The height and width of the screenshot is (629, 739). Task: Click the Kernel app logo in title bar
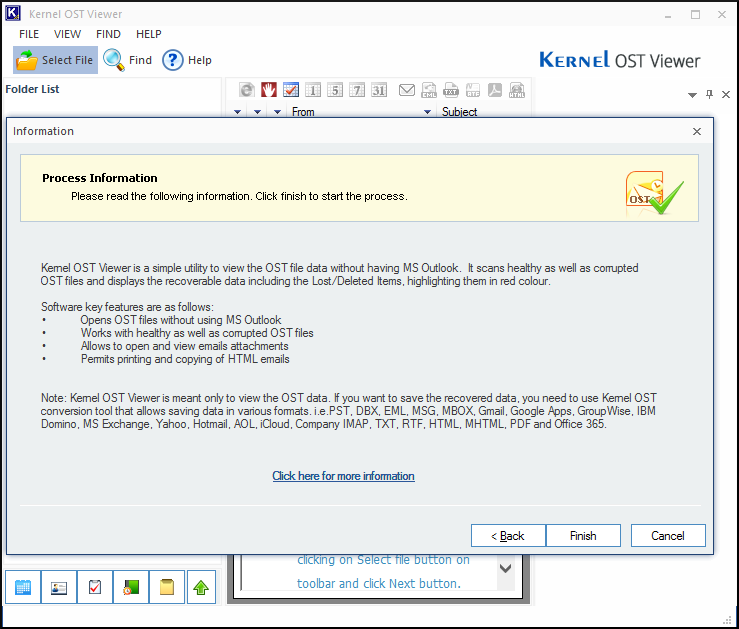13,14
